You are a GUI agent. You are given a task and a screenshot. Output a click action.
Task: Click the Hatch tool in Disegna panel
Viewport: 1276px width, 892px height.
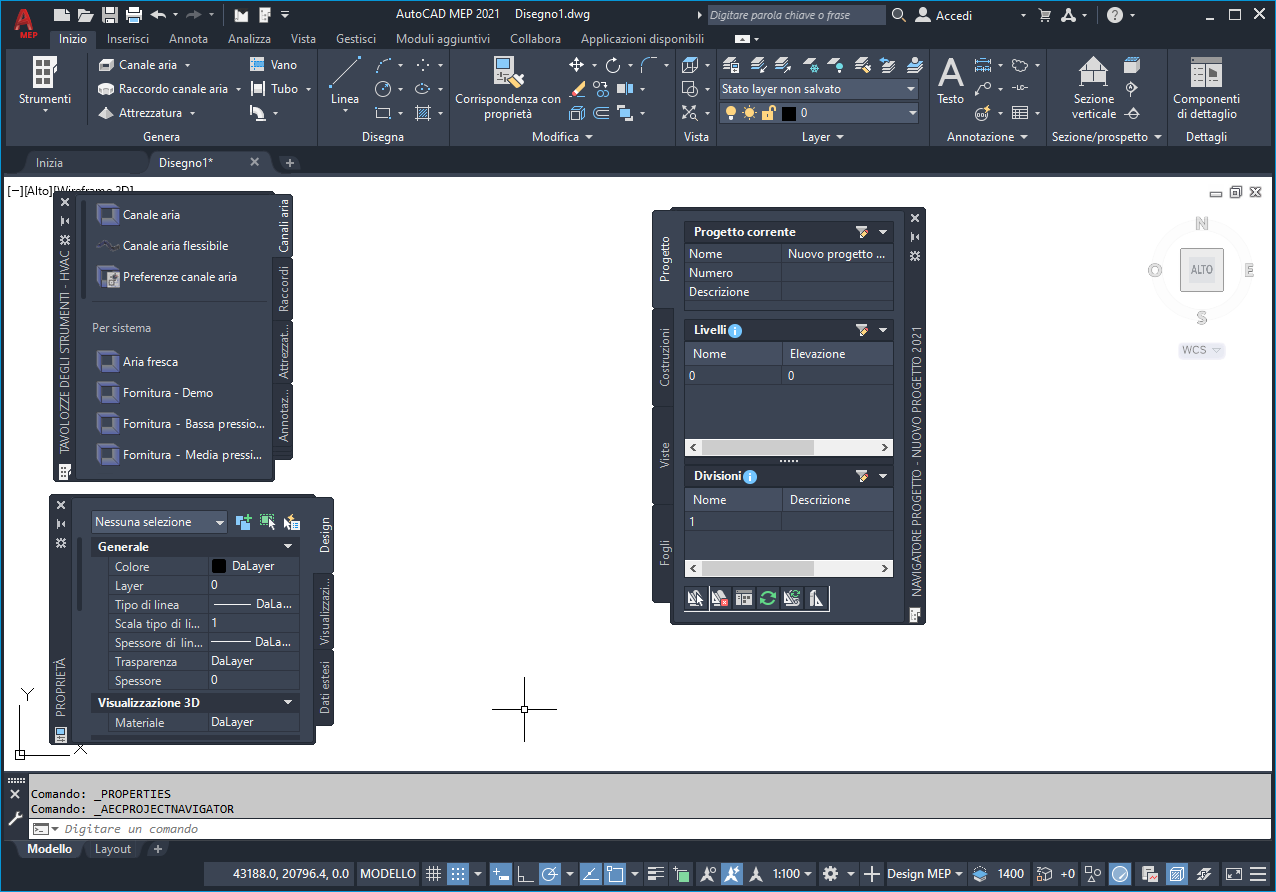[423, 113]
